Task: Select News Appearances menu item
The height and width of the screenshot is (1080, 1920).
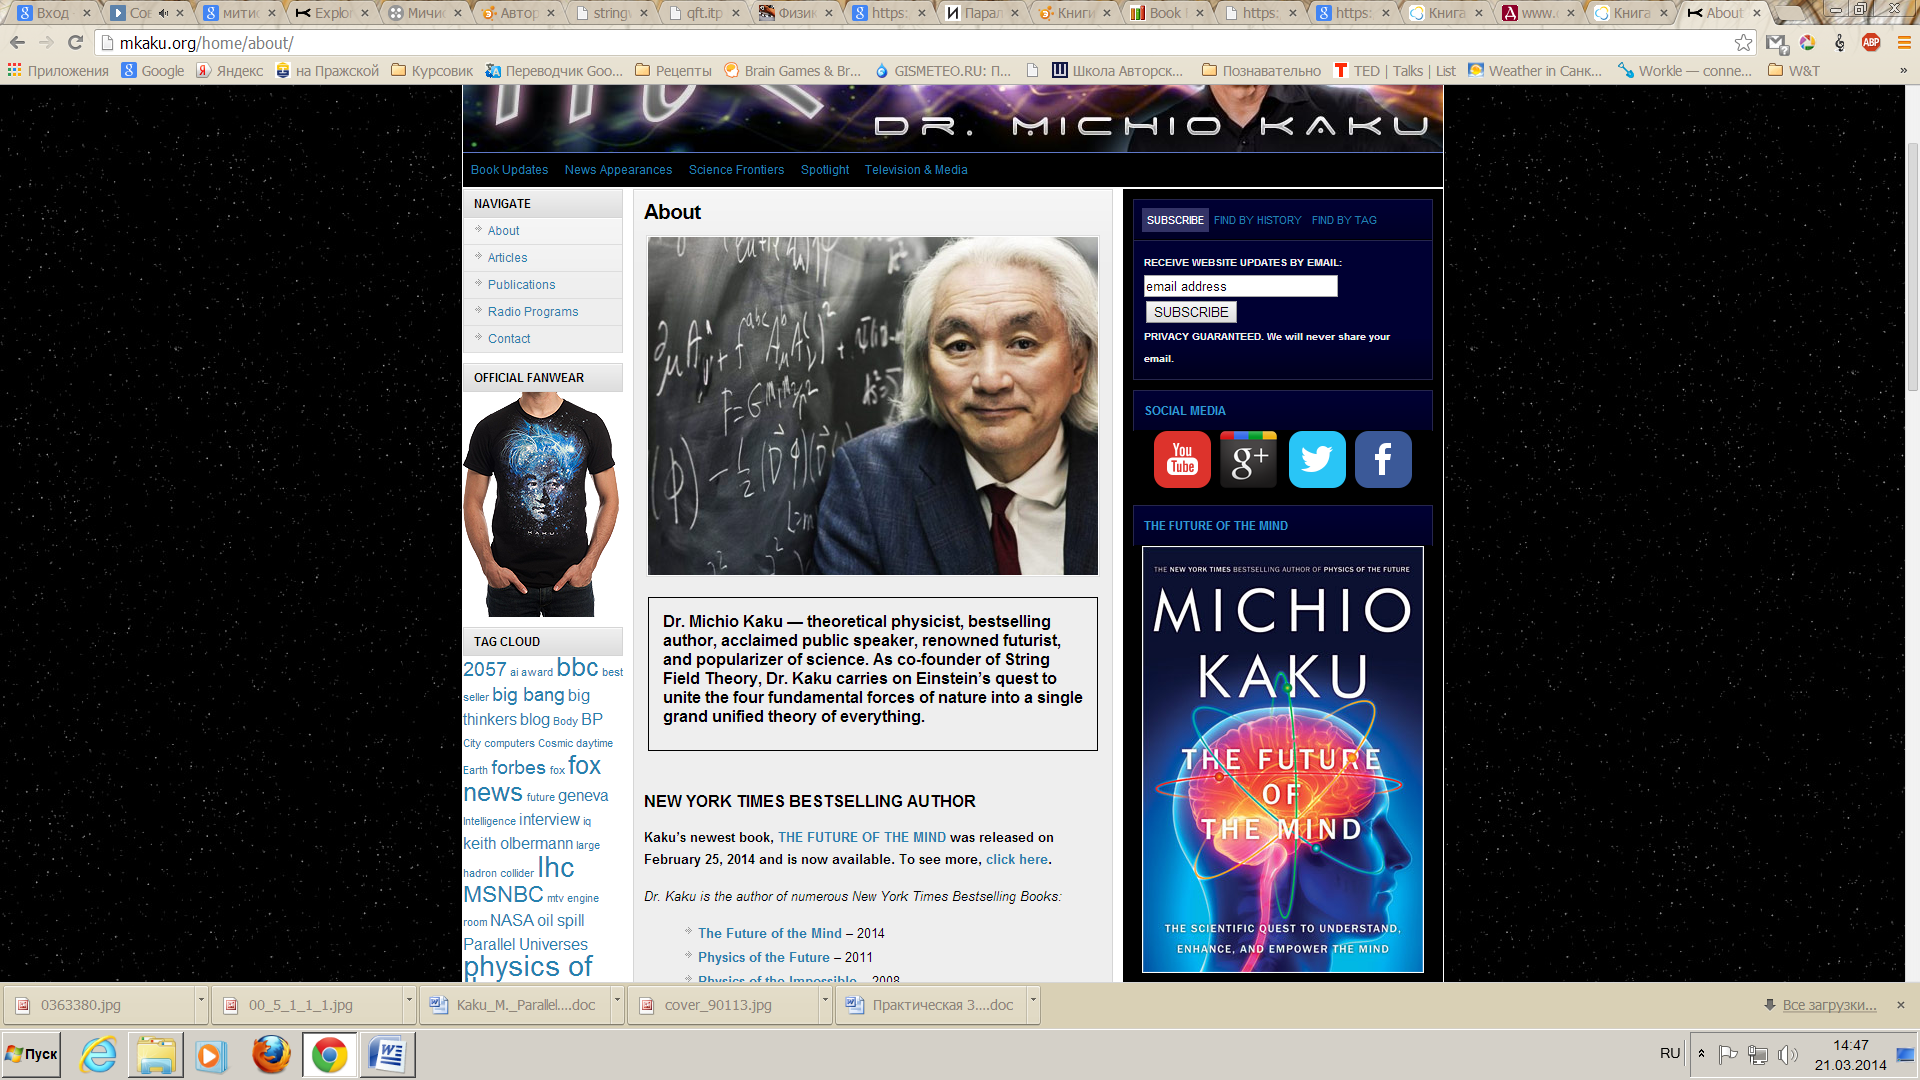Action: click(x=618, y=170)
